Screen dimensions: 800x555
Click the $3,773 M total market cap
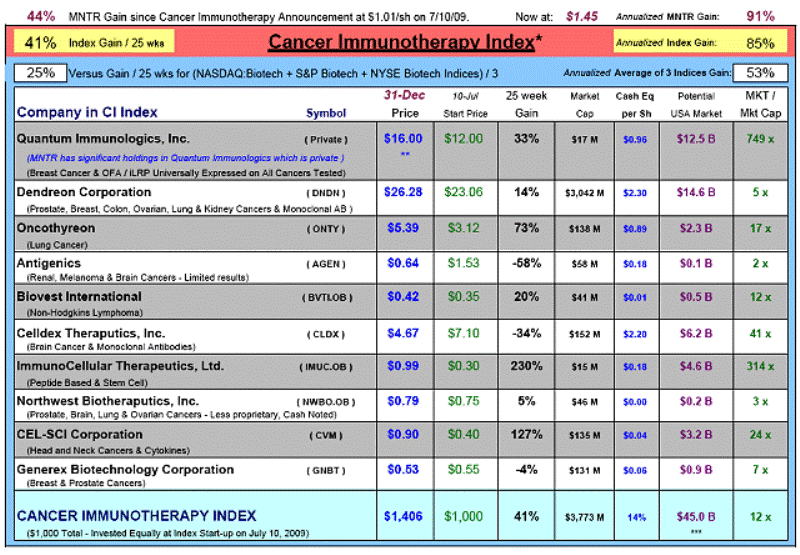tap(585, 518)
